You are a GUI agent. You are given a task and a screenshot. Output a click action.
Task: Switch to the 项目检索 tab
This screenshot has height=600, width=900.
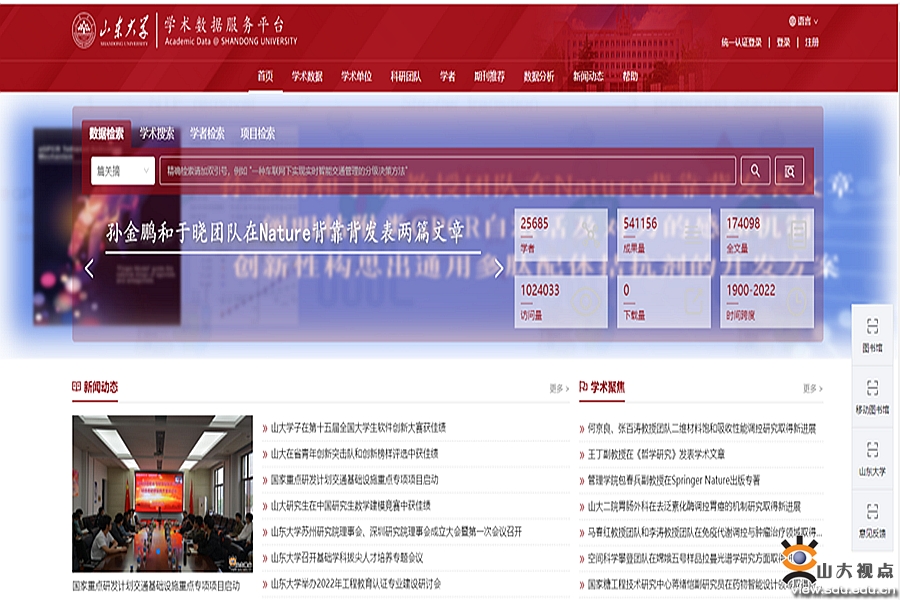point(258,134)
